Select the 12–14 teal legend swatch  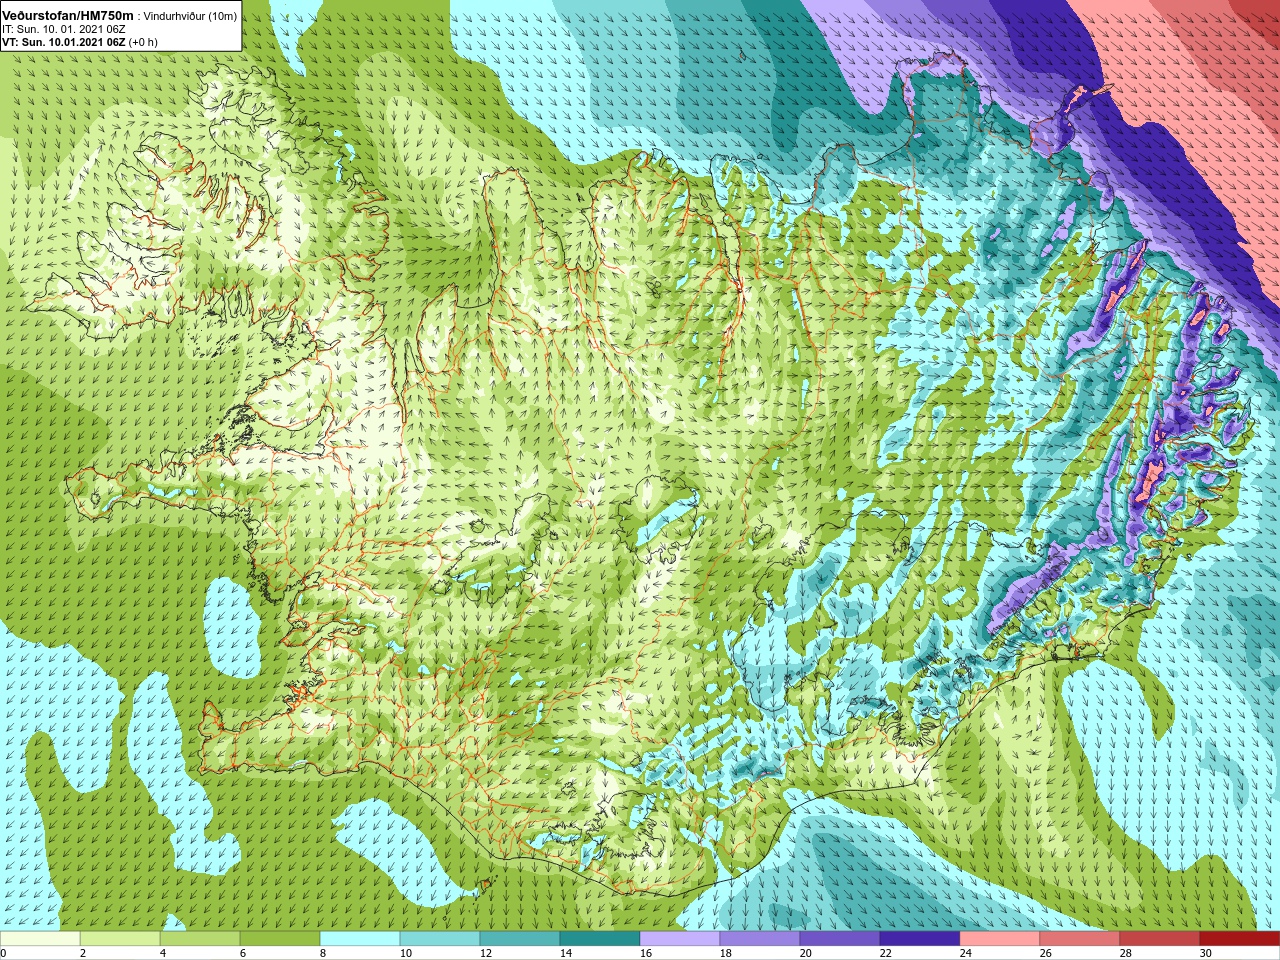(x=520, y=939)
